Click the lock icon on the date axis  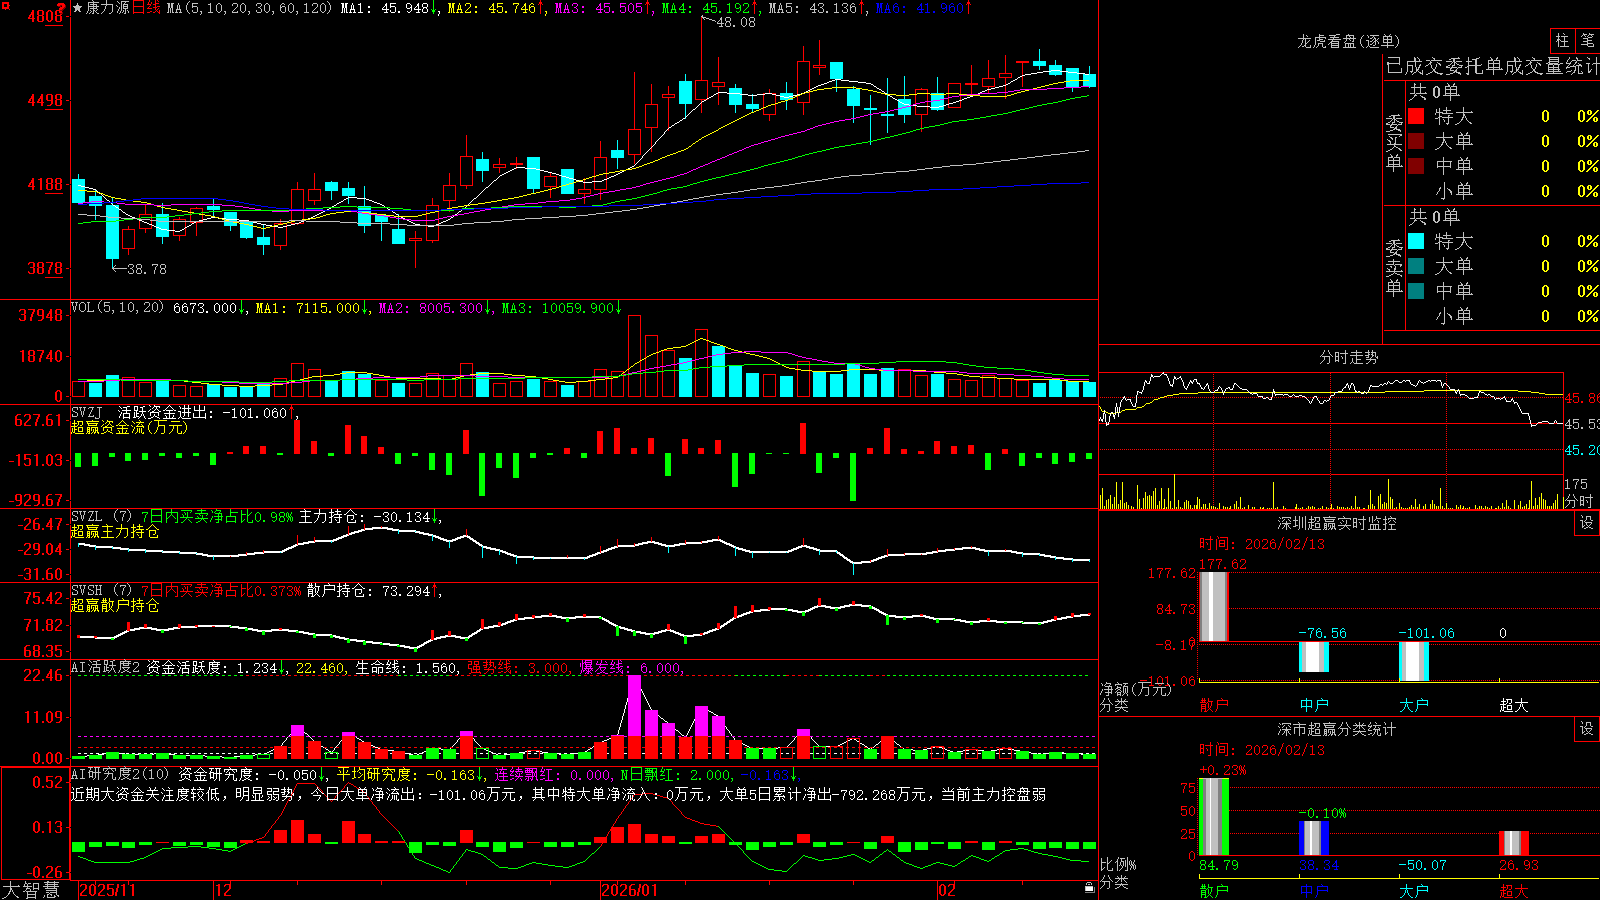(x=1089, y=888)
